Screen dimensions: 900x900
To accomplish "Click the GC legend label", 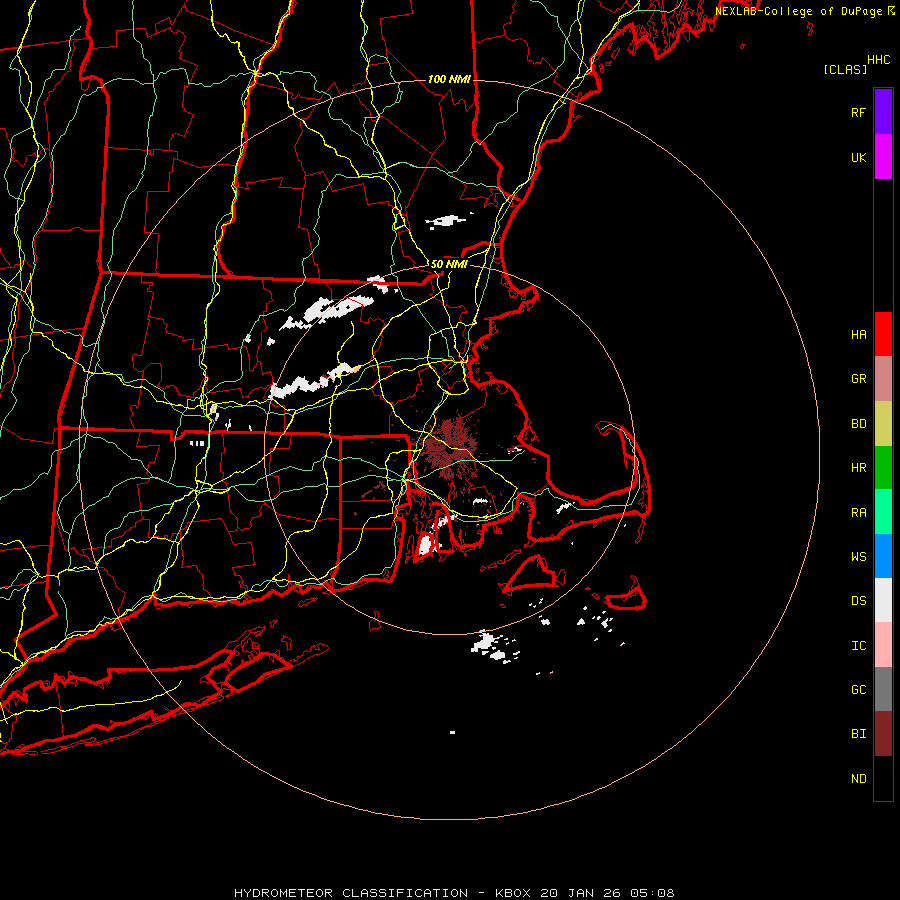I will [858, 690].
